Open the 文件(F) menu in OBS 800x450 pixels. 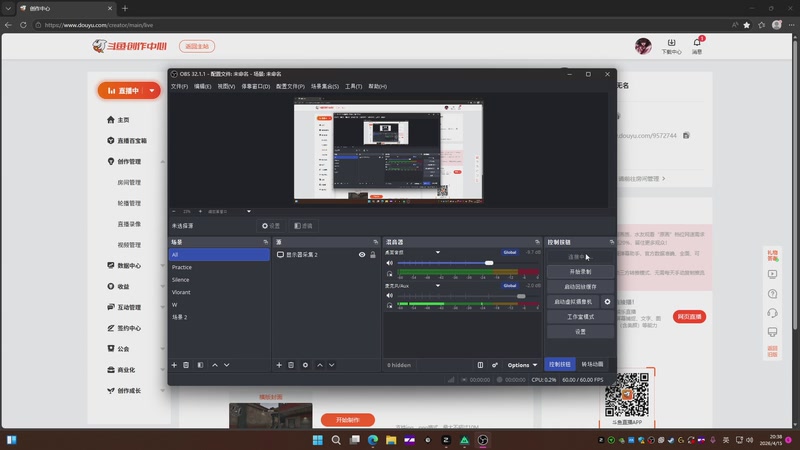click(179, 86)
